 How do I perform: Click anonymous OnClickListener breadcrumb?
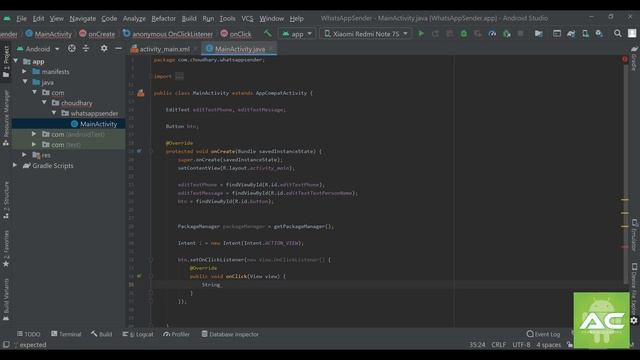168,34
